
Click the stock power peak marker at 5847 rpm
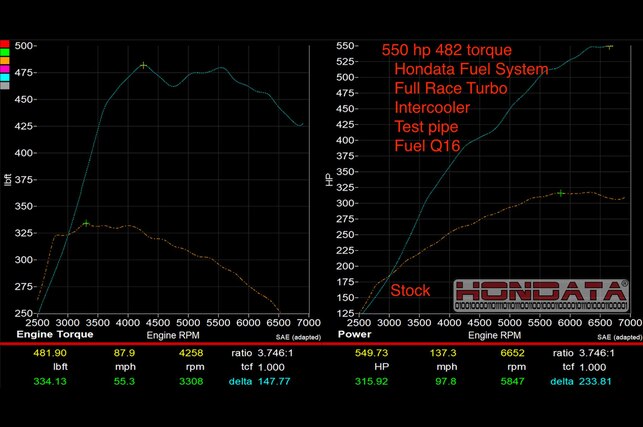pyautogui.click(x=561, y=193)
